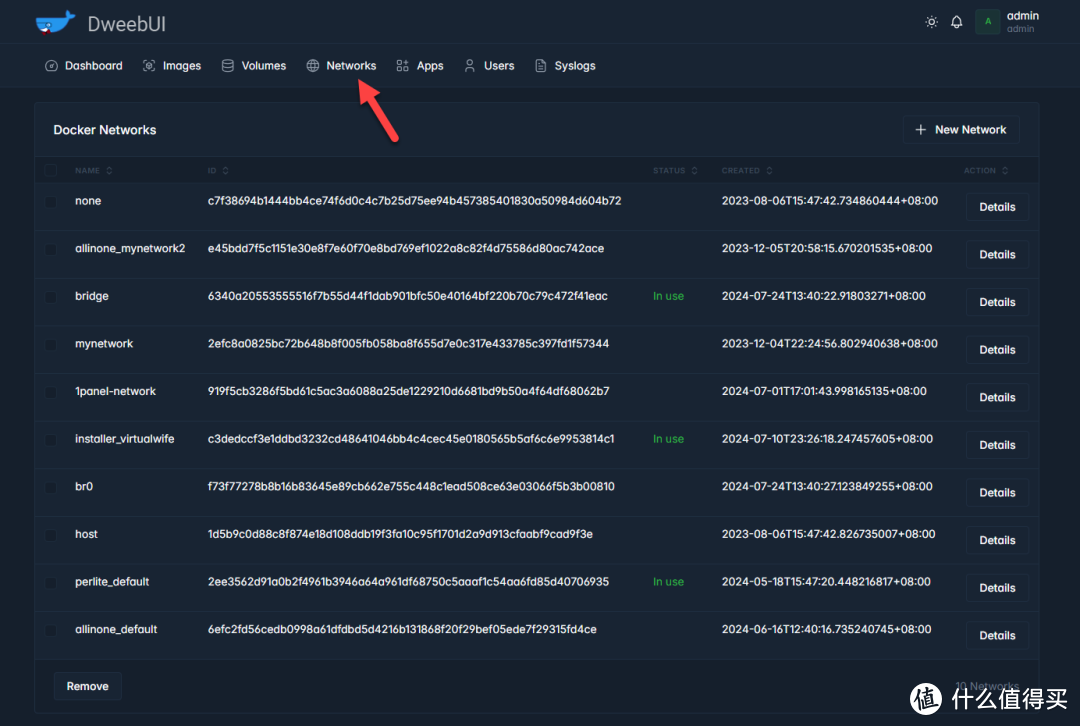Click the Dashboard gauge icon
Image resolution: width=1080 pixels, height=726 pixels.
pos(52,66)
